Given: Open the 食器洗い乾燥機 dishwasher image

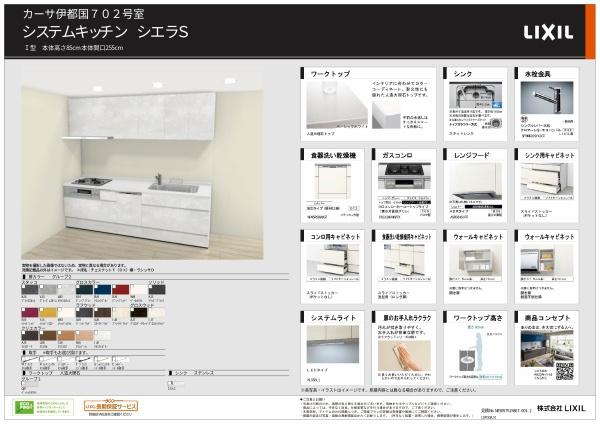Looking at the screenshot, I should [x=332, y=182].
